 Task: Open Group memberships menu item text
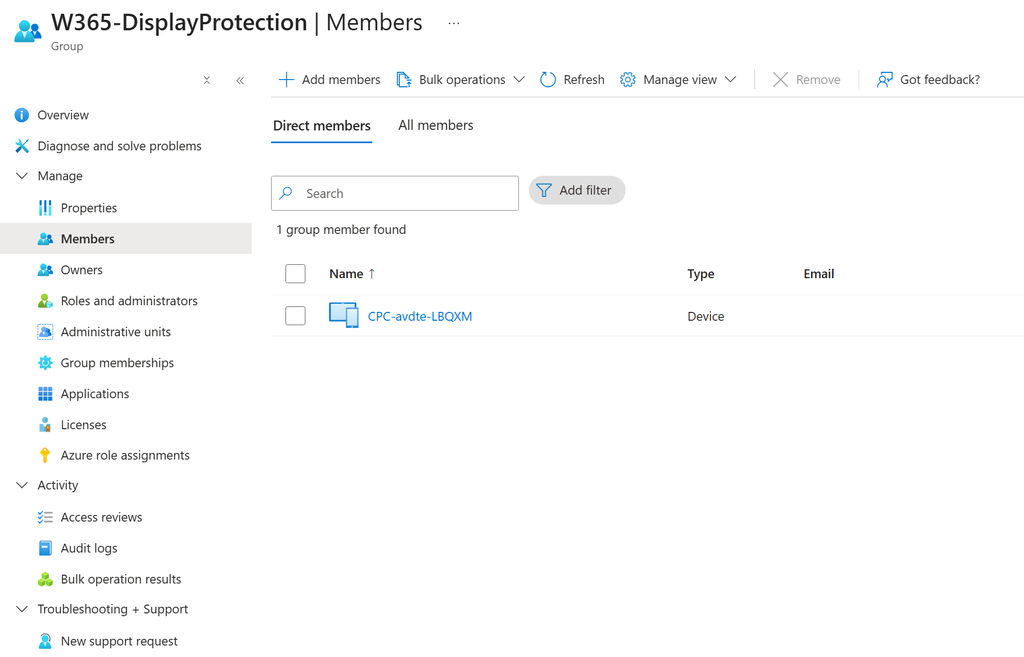point(118,362)
